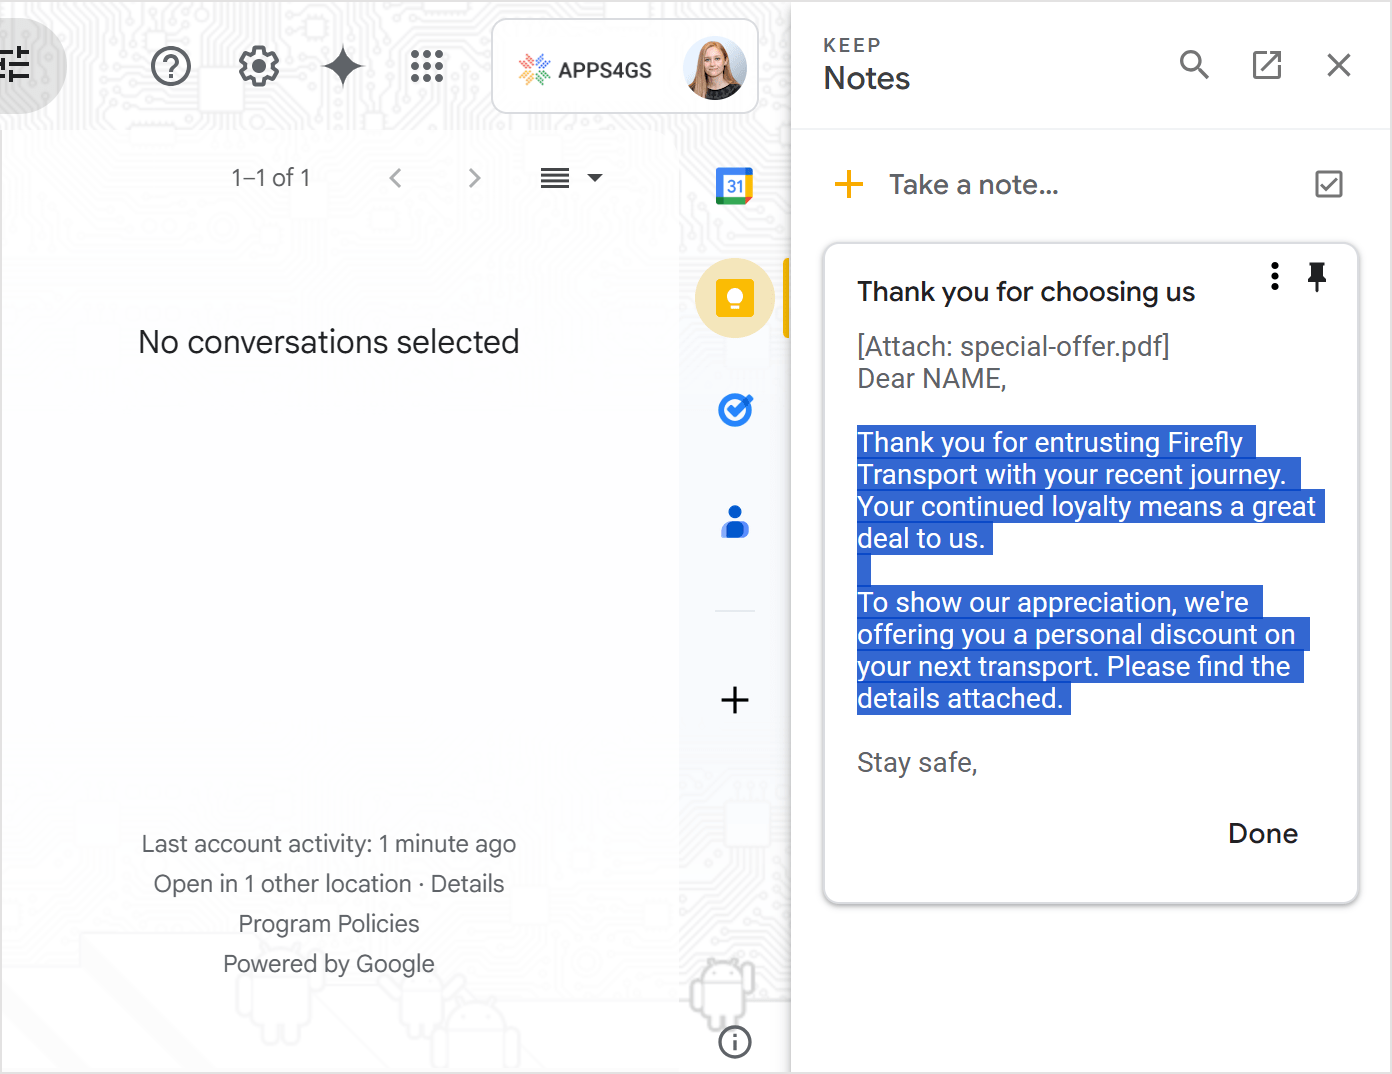Image resolution: width=1392 pixels, height=1074 pixels.
Task: Open the split pane mode icon
Action: (x=555, y=178)
